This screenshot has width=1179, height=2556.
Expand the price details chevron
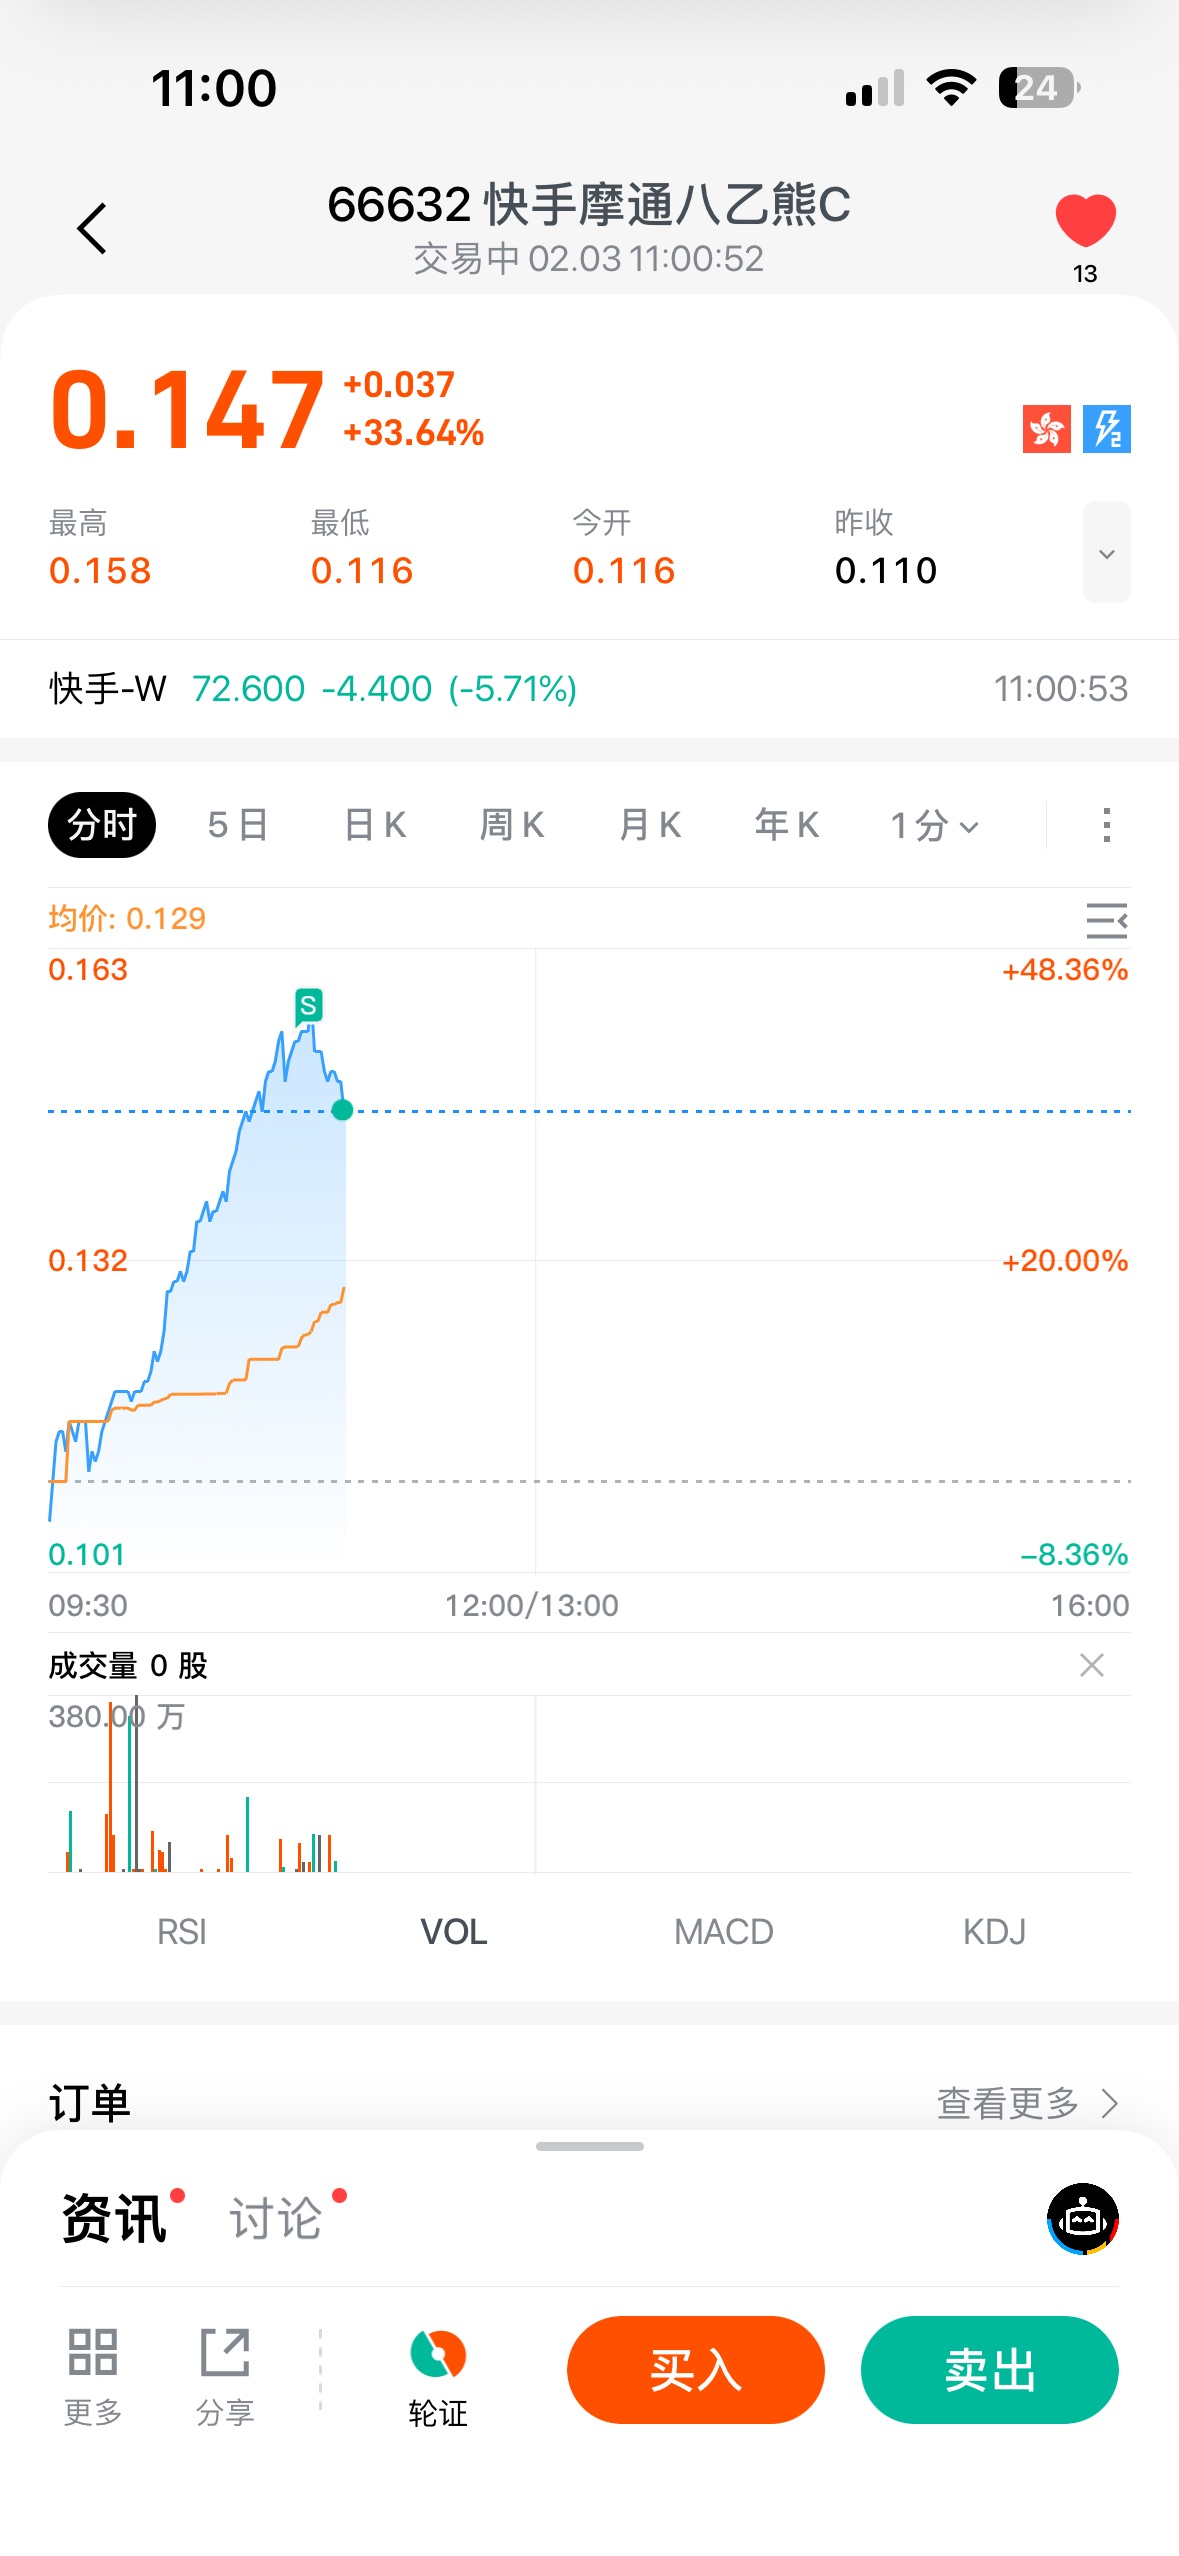(x=1106, y=553)
